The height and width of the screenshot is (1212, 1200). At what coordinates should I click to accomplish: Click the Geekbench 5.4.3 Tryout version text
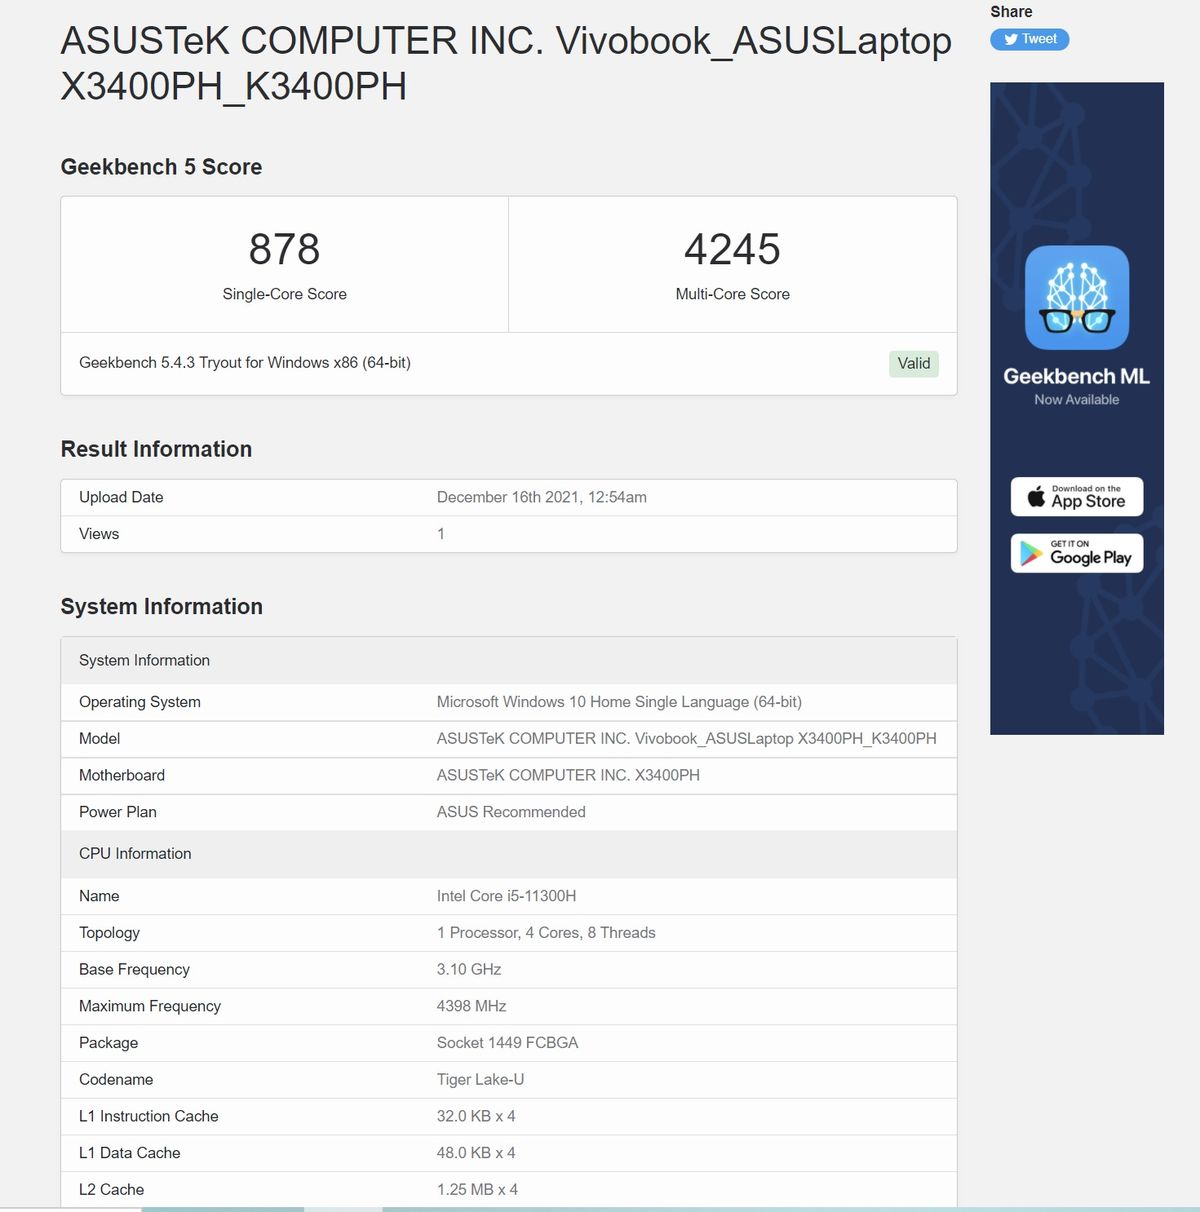(x=245, y=363)
